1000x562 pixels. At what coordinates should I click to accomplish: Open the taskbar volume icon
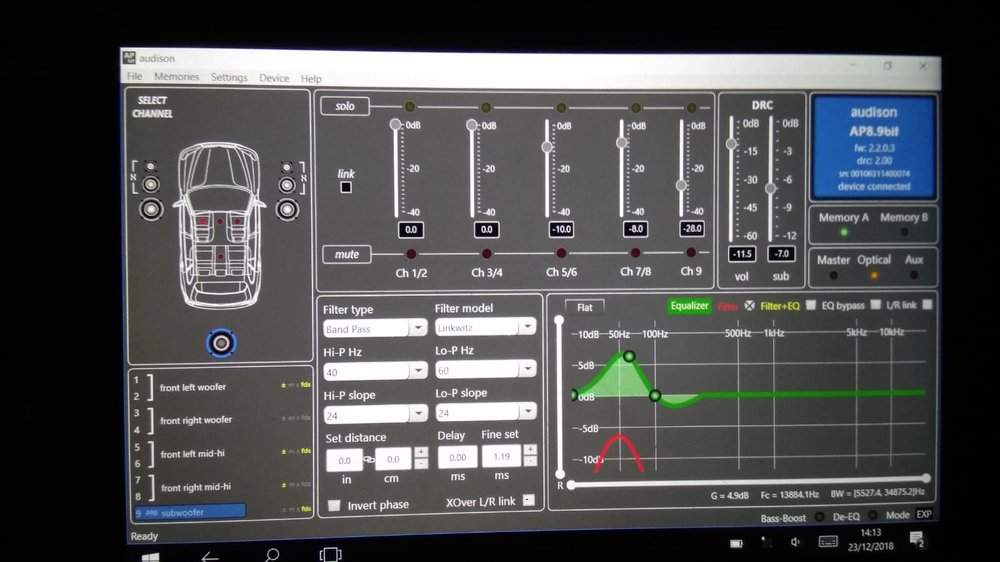pyautogui.click(x=795, y=542)
